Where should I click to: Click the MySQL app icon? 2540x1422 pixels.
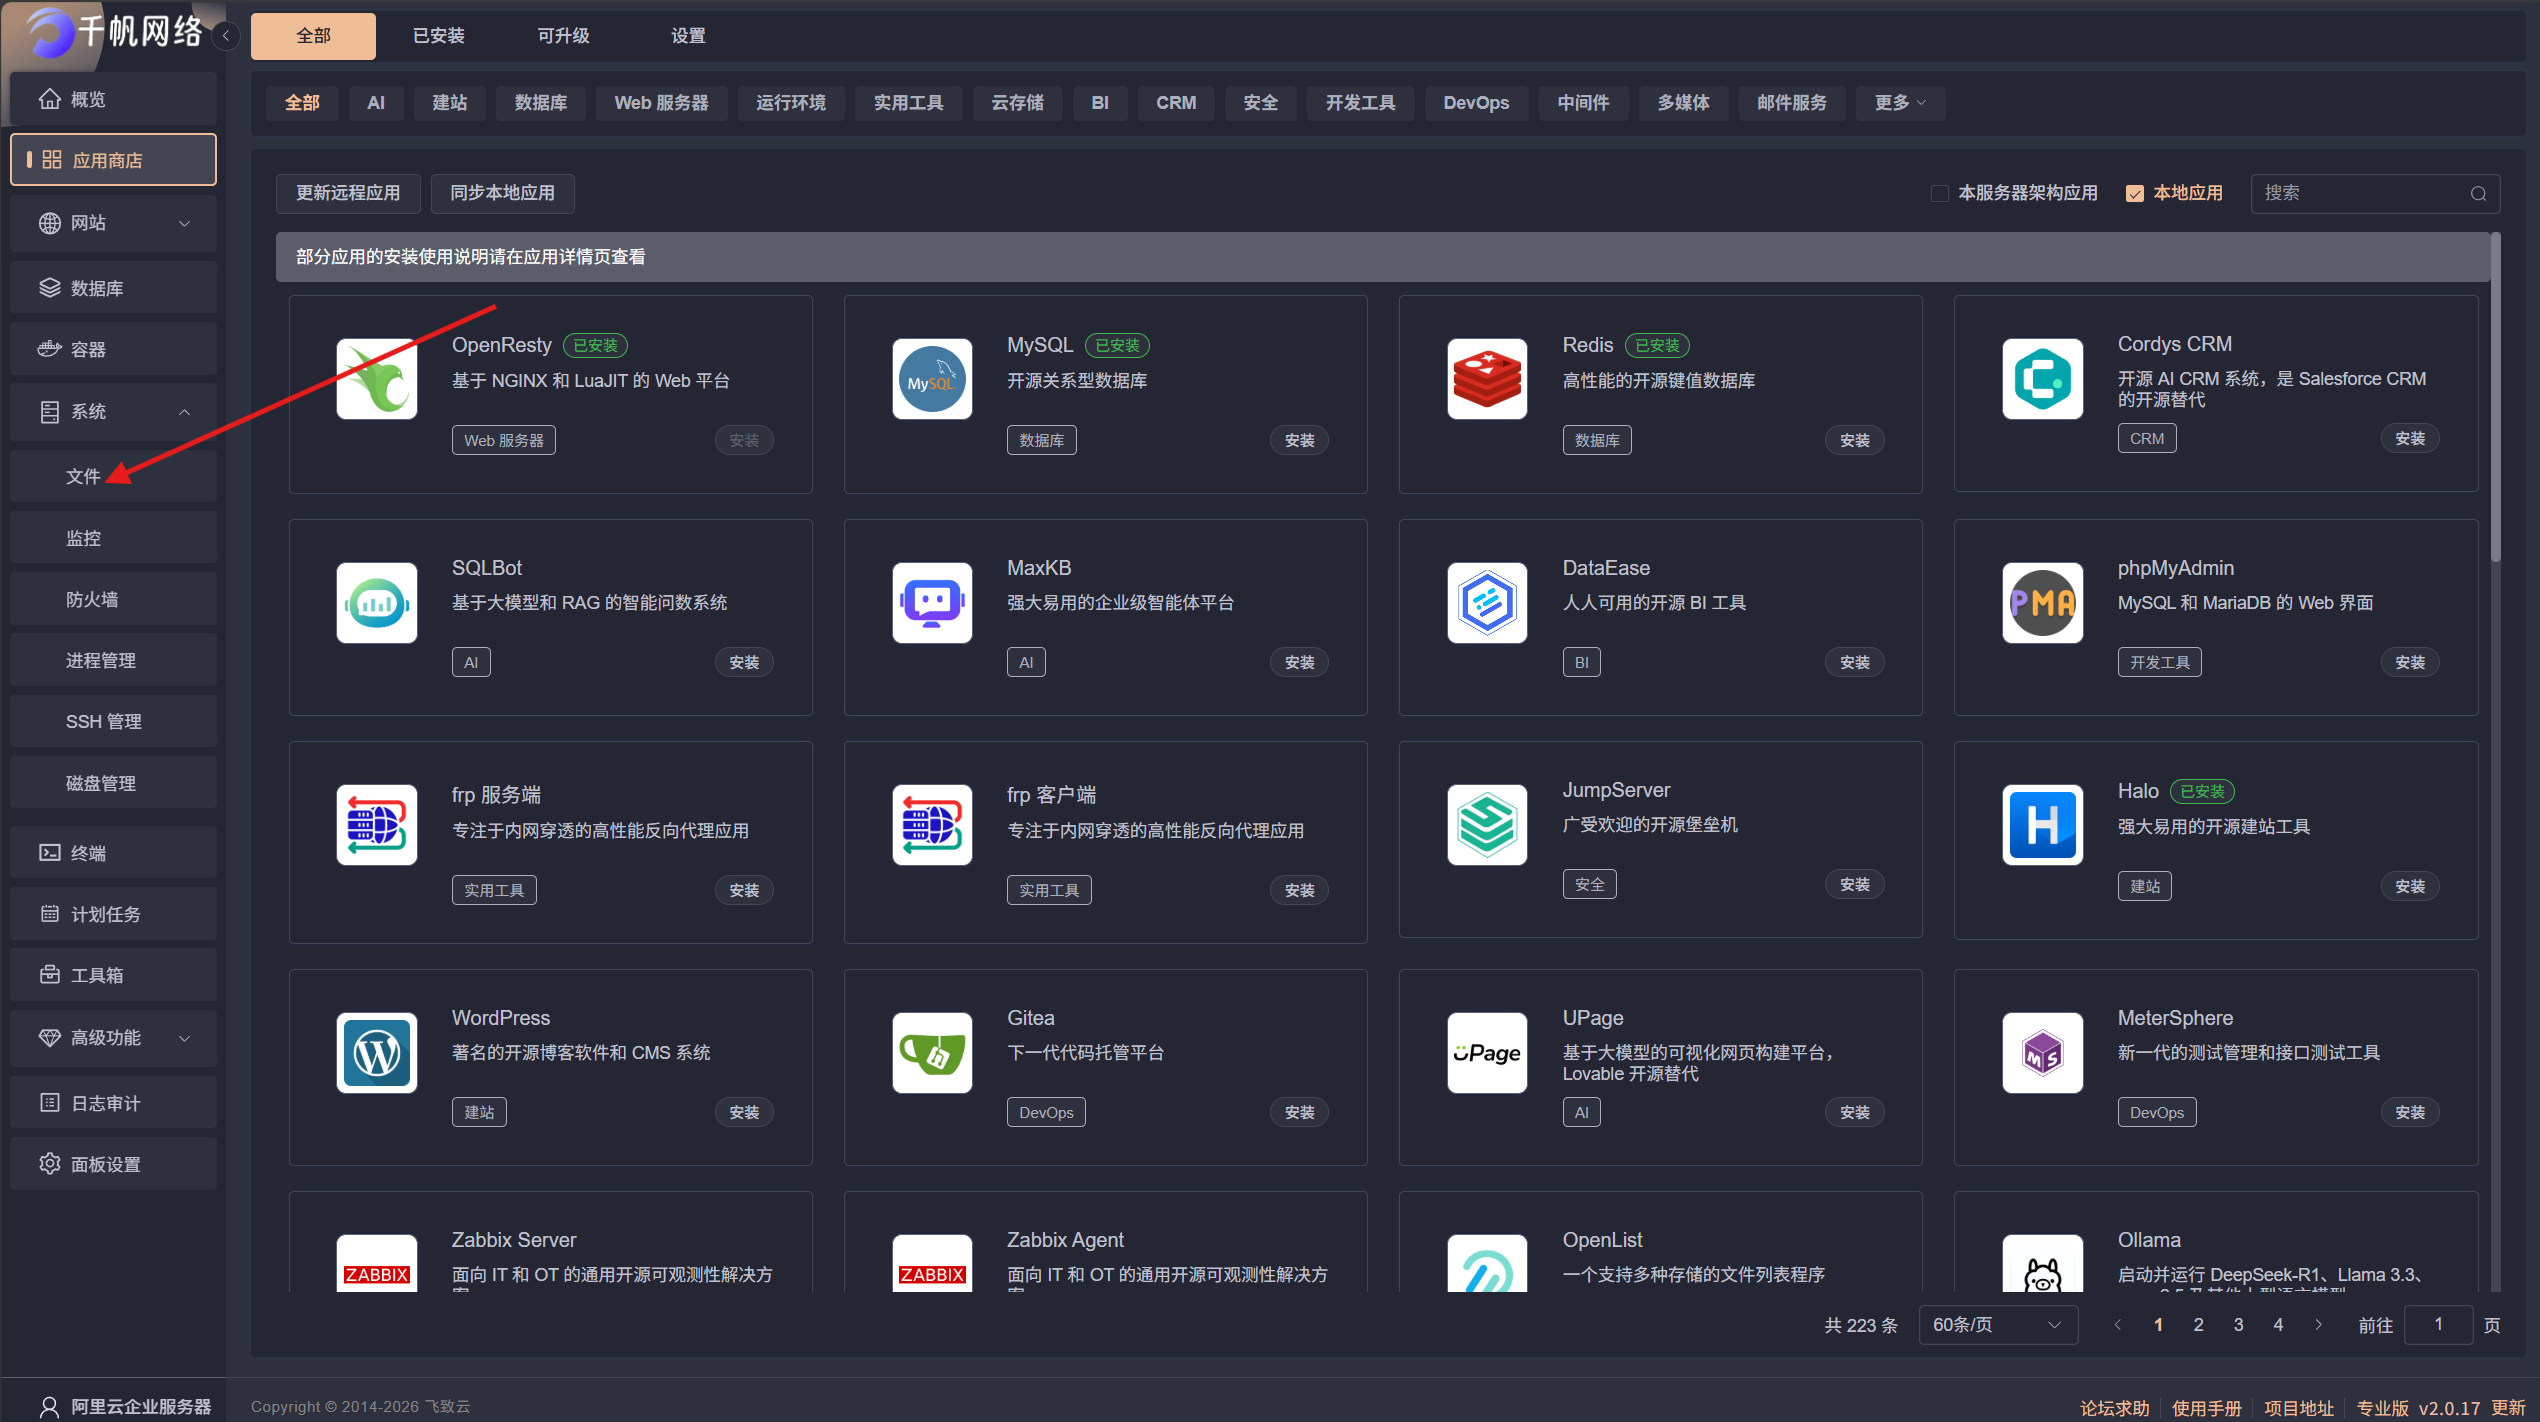tap(931, 379)
